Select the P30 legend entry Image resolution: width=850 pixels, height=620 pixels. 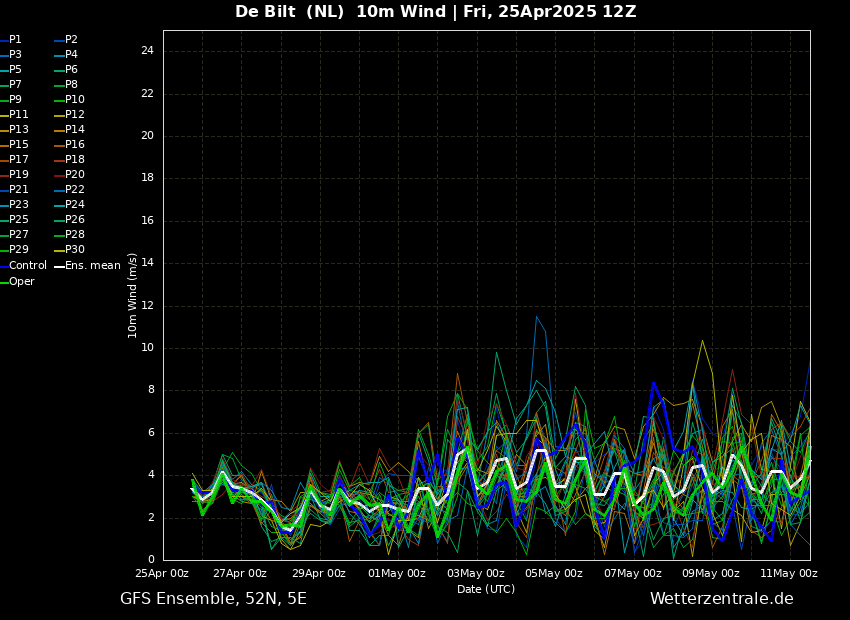coord(74,250)
